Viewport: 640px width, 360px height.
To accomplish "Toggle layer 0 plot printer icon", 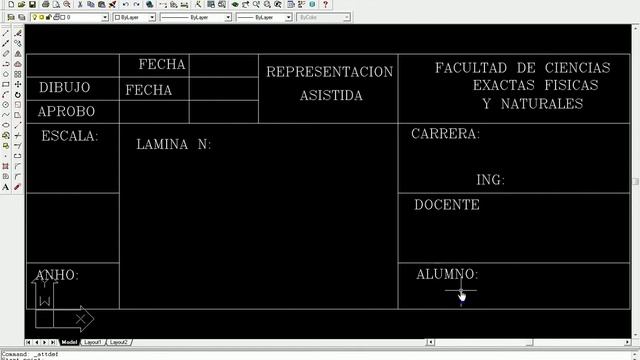I will [56, 17].
